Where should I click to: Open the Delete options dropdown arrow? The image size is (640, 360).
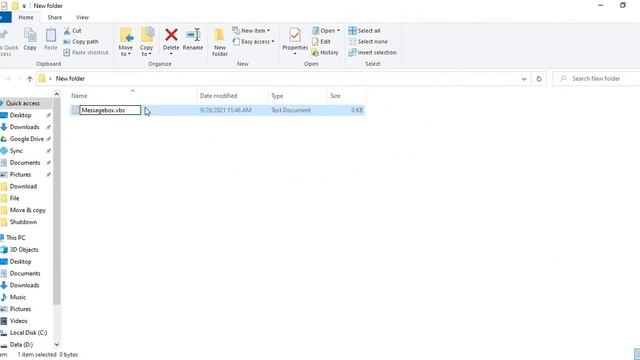coord(171,54)
